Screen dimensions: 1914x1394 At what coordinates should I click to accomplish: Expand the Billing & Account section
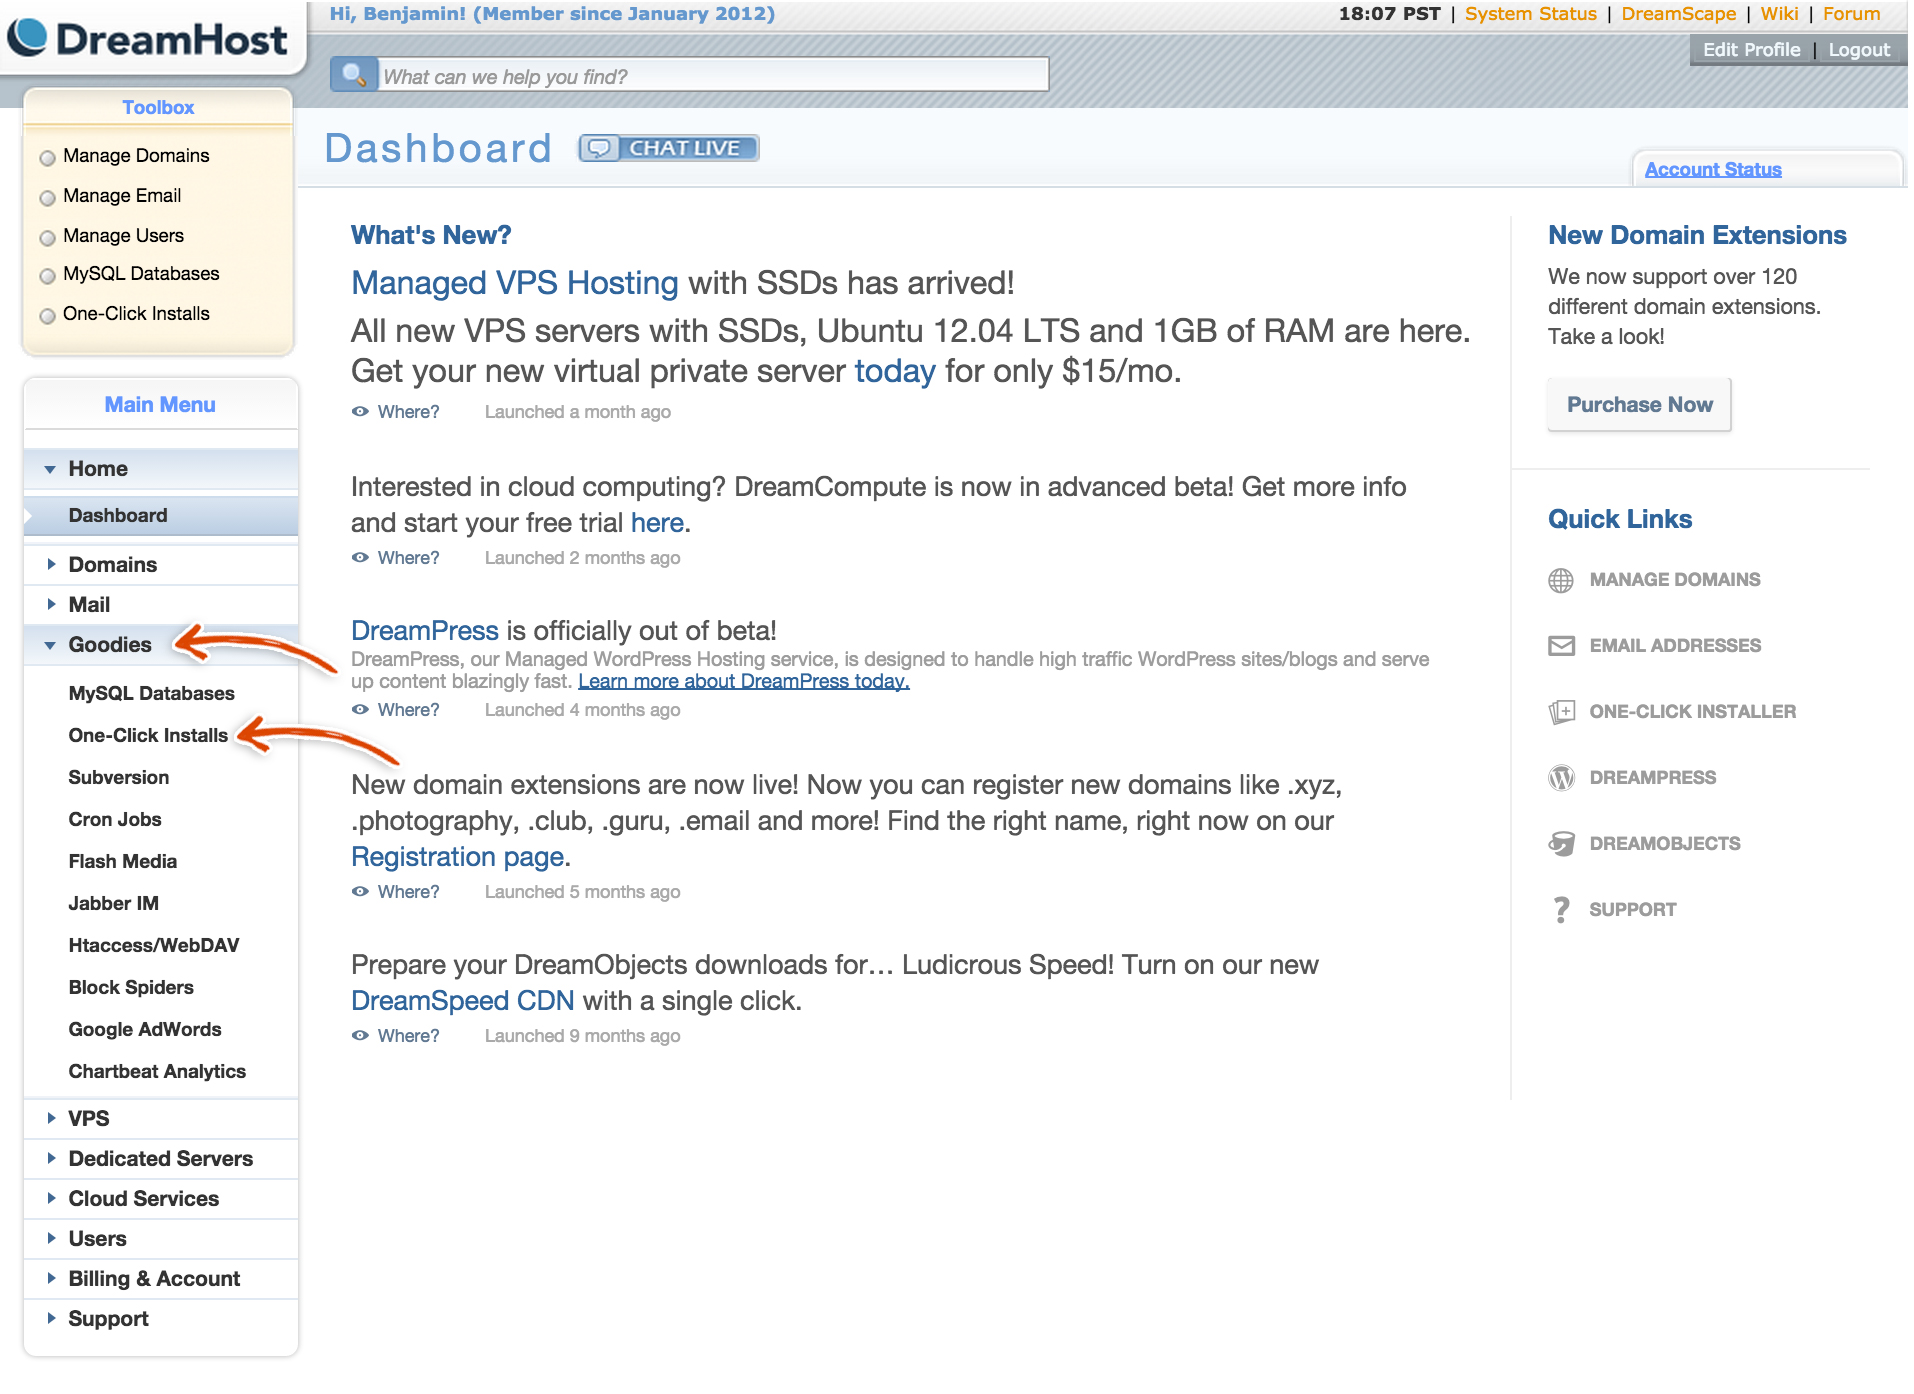tap(154, 1278)
